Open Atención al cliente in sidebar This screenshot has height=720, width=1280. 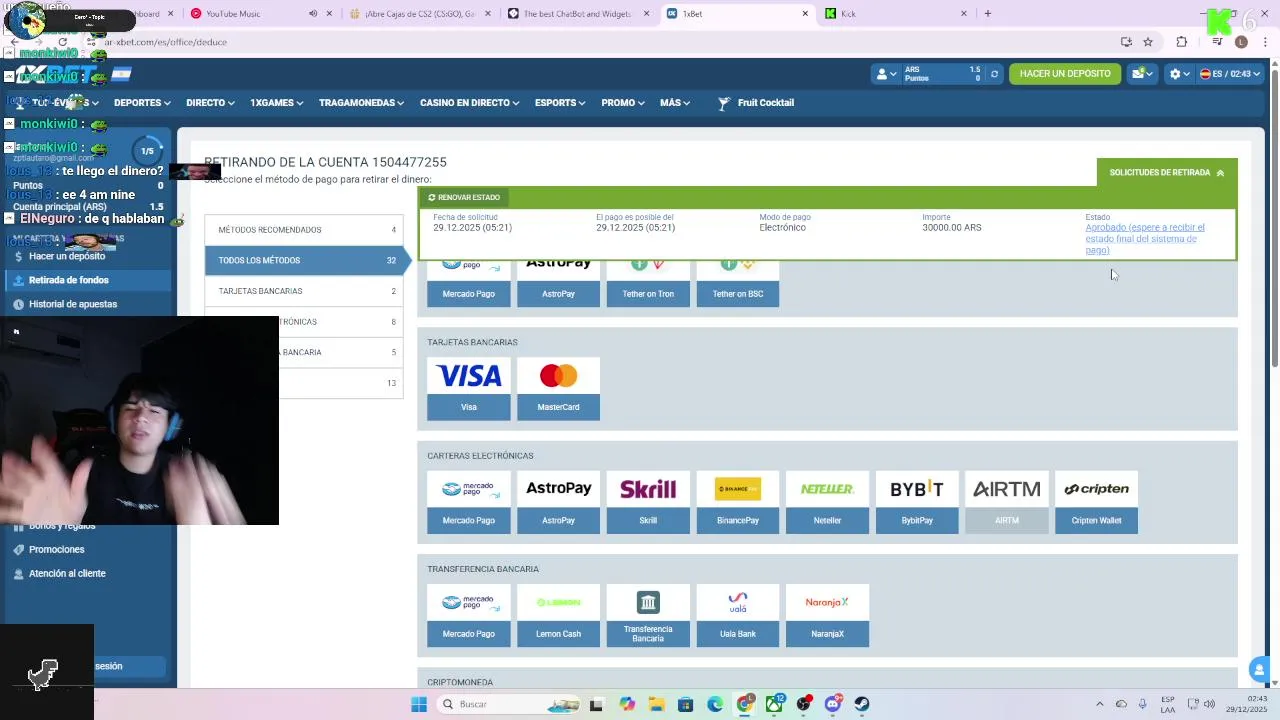66,574
